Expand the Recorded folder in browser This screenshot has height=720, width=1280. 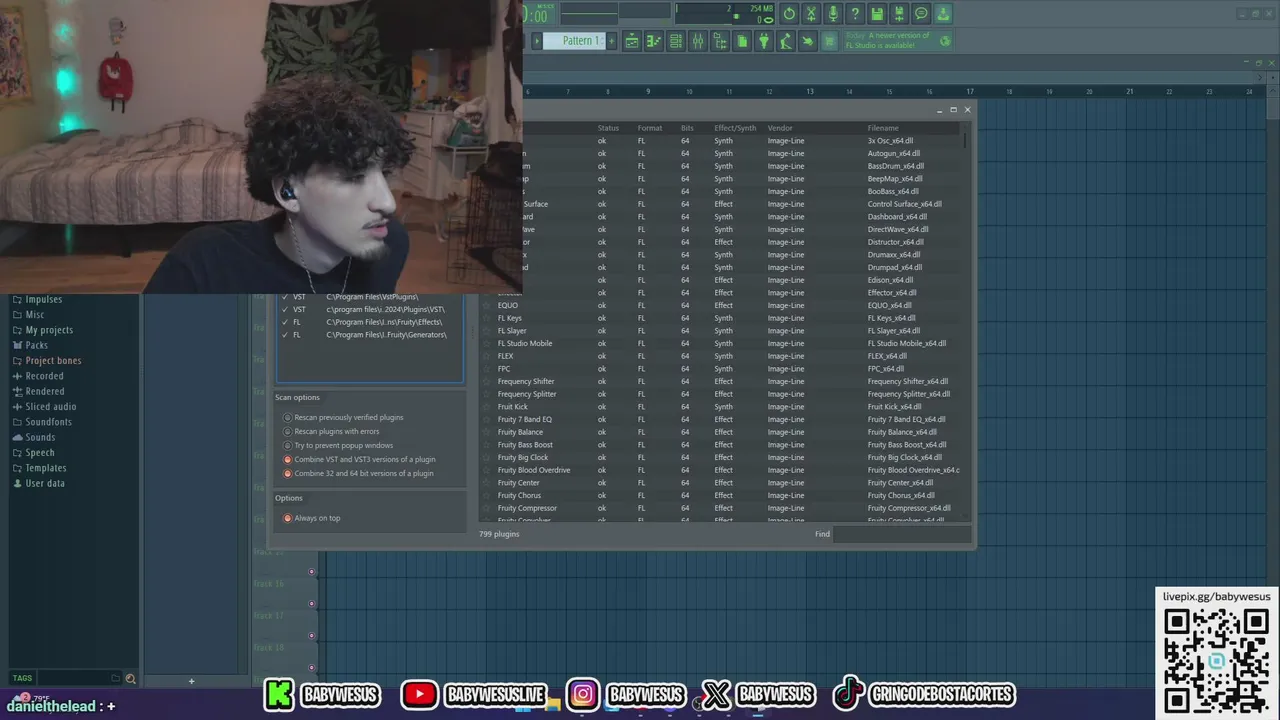tap(37, 376)
